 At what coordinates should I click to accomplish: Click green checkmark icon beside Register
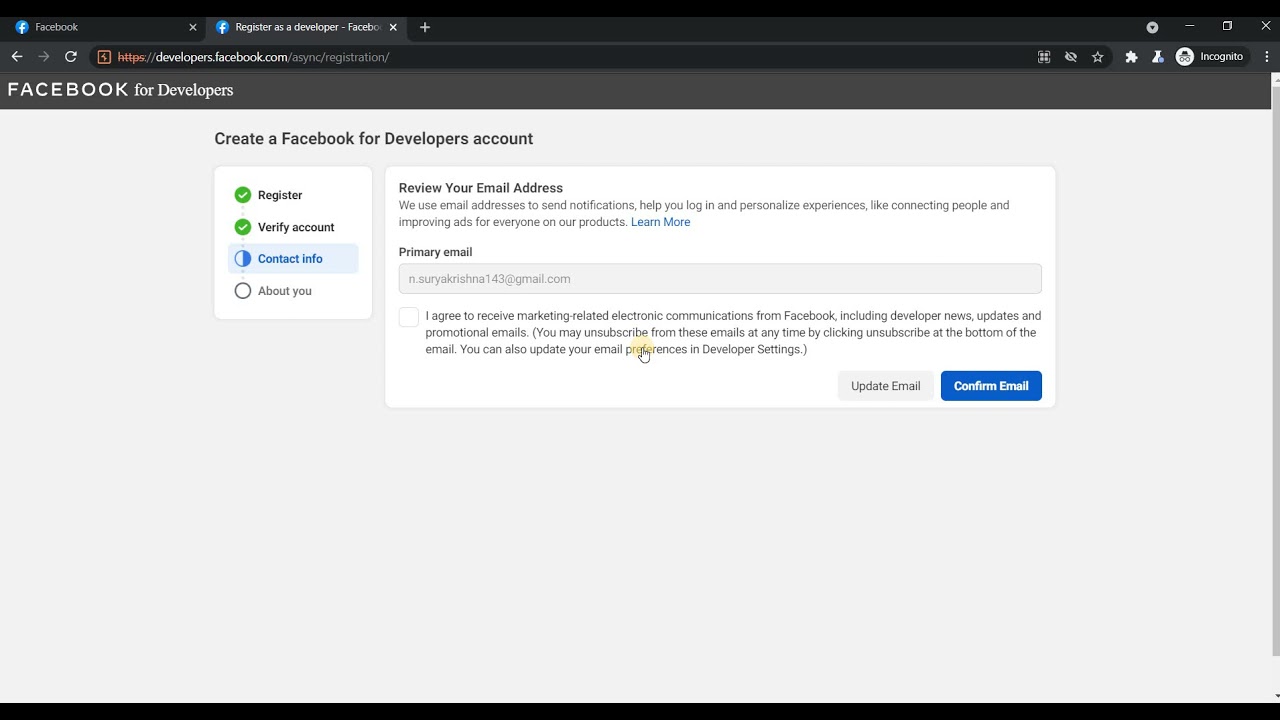[x=242, y=195]
